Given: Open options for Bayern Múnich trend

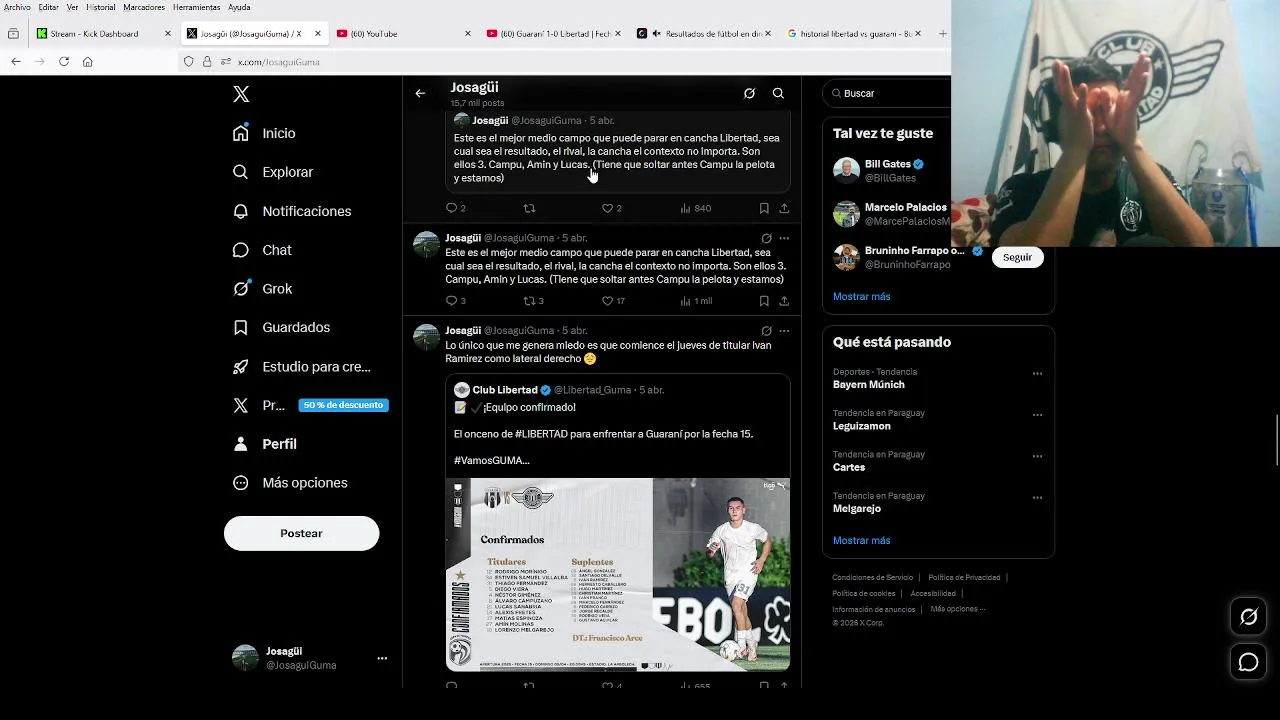Looking at the screenshot, I should click(1037, 373).
